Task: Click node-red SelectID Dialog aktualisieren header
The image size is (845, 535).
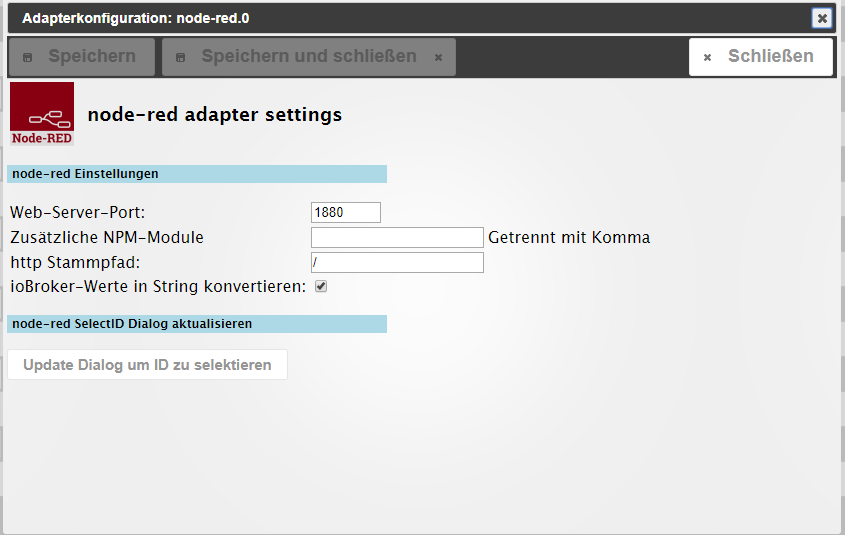Action: pyautogui.click(x=197, y=324)
